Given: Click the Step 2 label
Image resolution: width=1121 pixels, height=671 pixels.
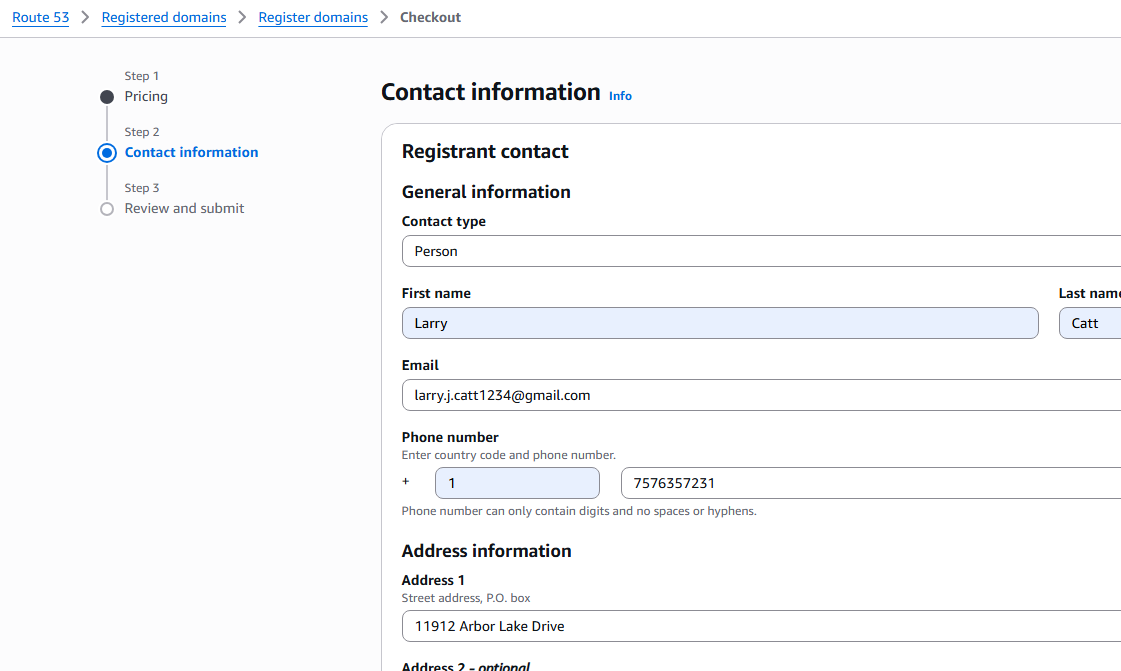Looking at the screenshot, I should coord(142,132).
